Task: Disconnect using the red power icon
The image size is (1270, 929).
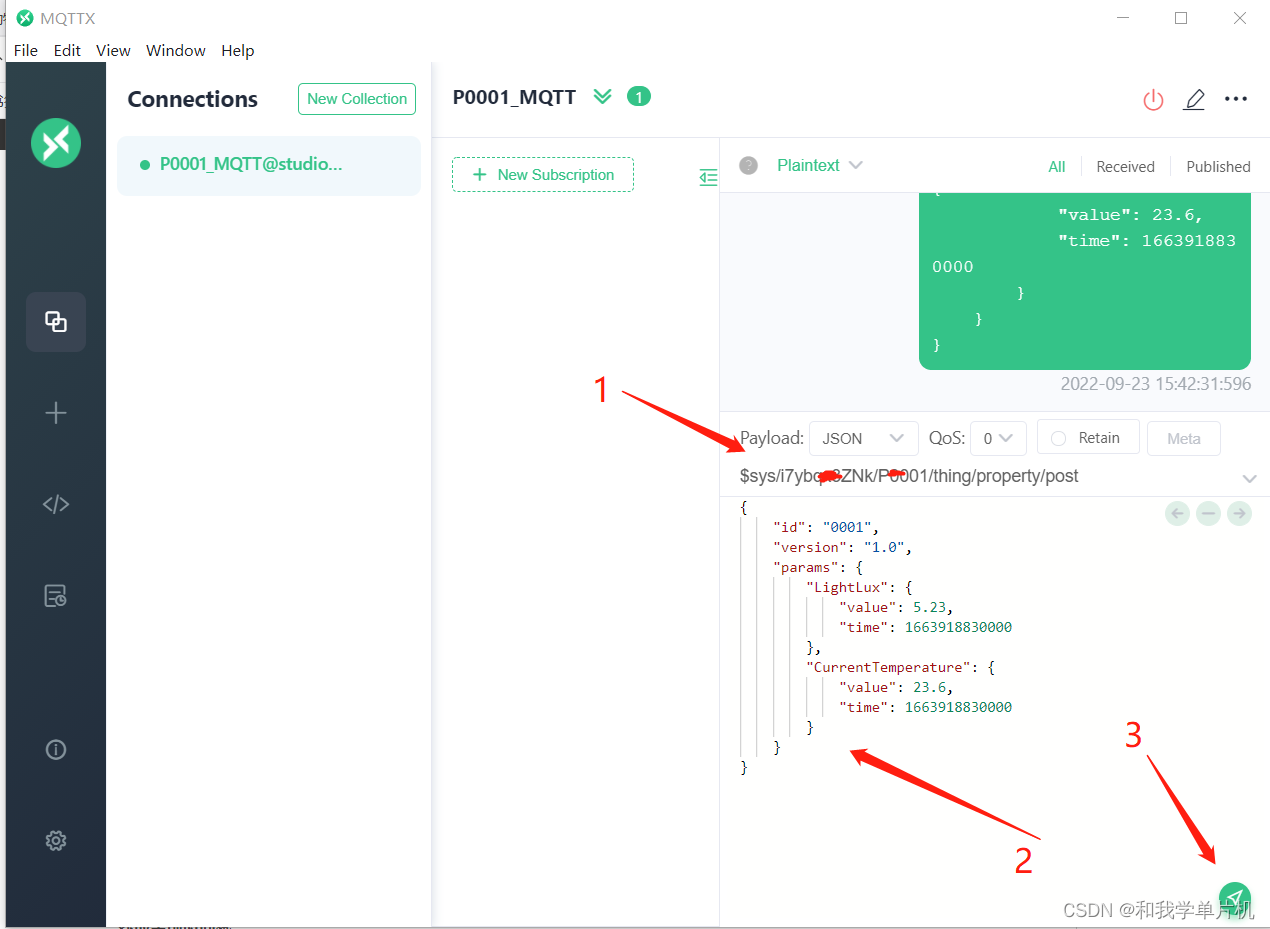Action: pos(1153,99)
